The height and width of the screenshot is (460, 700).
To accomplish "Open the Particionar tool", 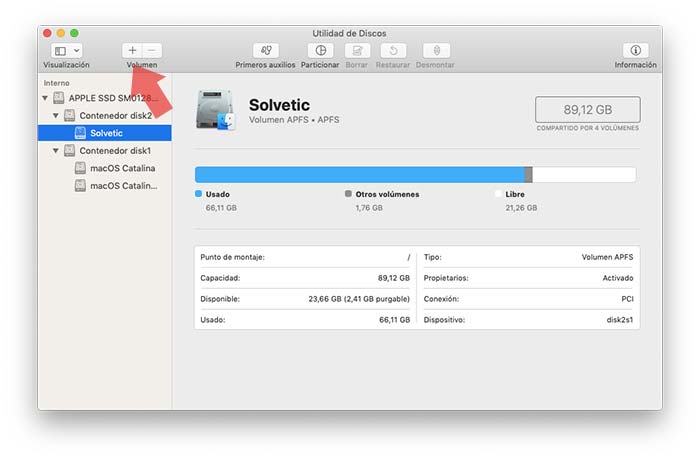I will click(x=321, y=50).
